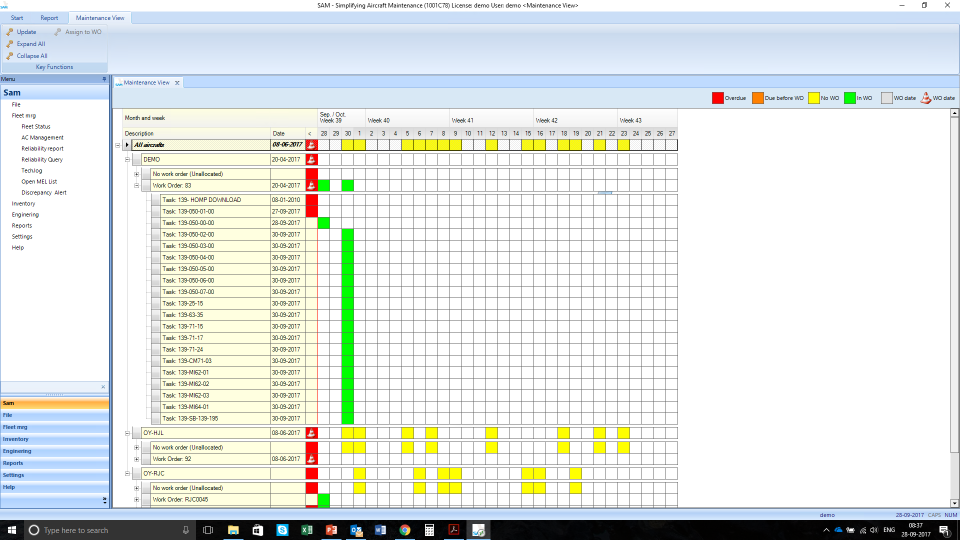Click the Assign to WO icon
960x540 pixels.
pos(58,32)
